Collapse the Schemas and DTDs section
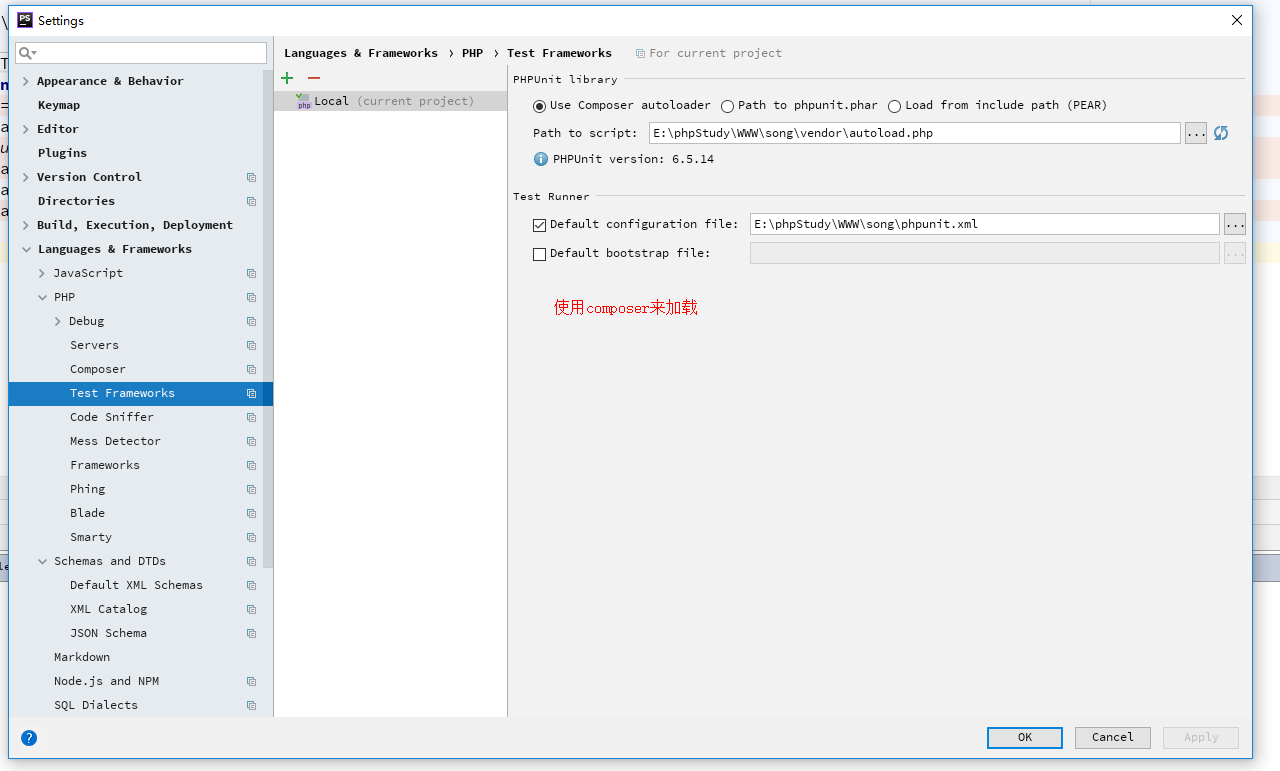1280x771 pixels. point(42,561)
